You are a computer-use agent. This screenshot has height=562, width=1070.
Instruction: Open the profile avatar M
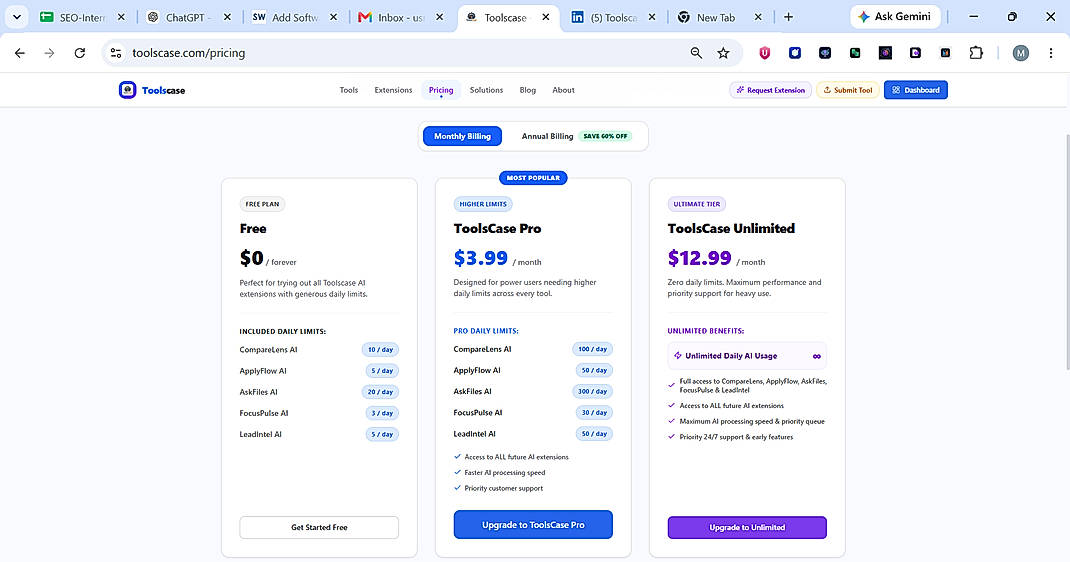[x=1021, y=53]
